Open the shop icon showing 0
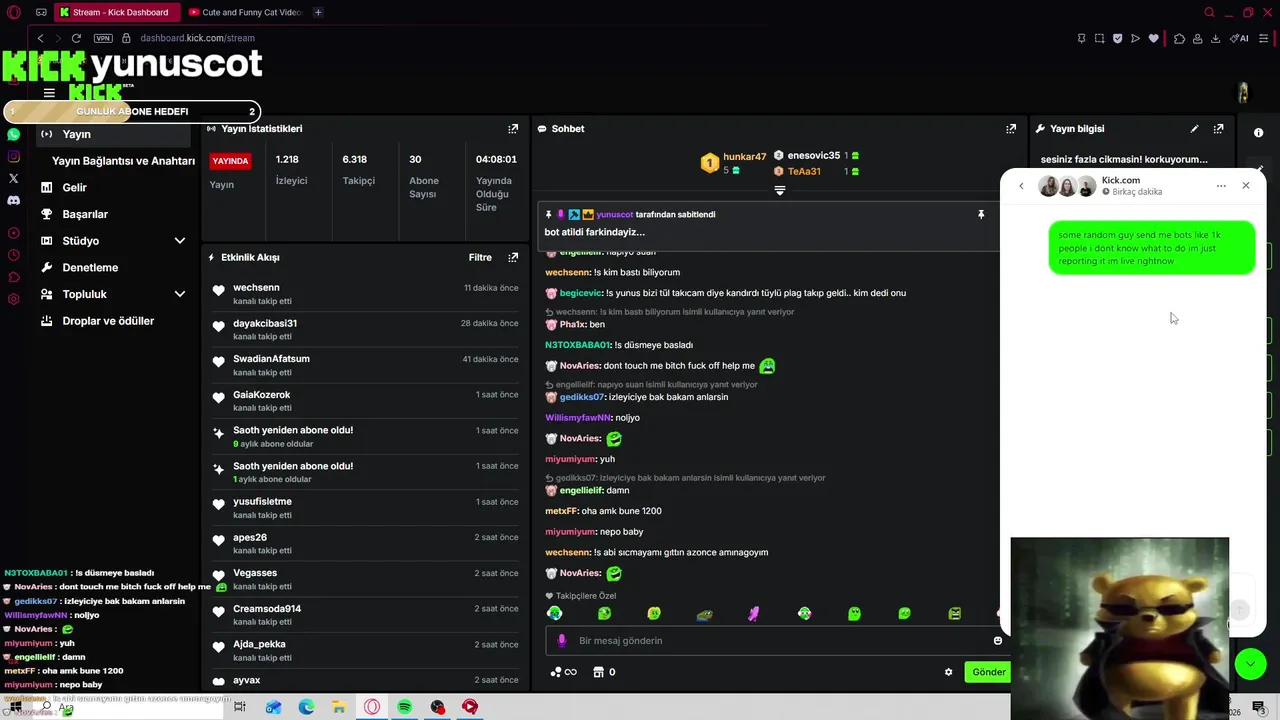Screen dimensions: 1280x720 tap(604, 672)
